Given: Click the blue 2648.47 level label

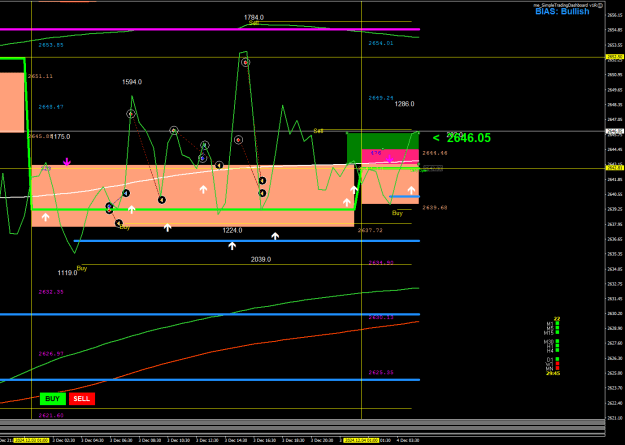Looking at the screenshot, I should pyautogui.click(x=51, y=107).
